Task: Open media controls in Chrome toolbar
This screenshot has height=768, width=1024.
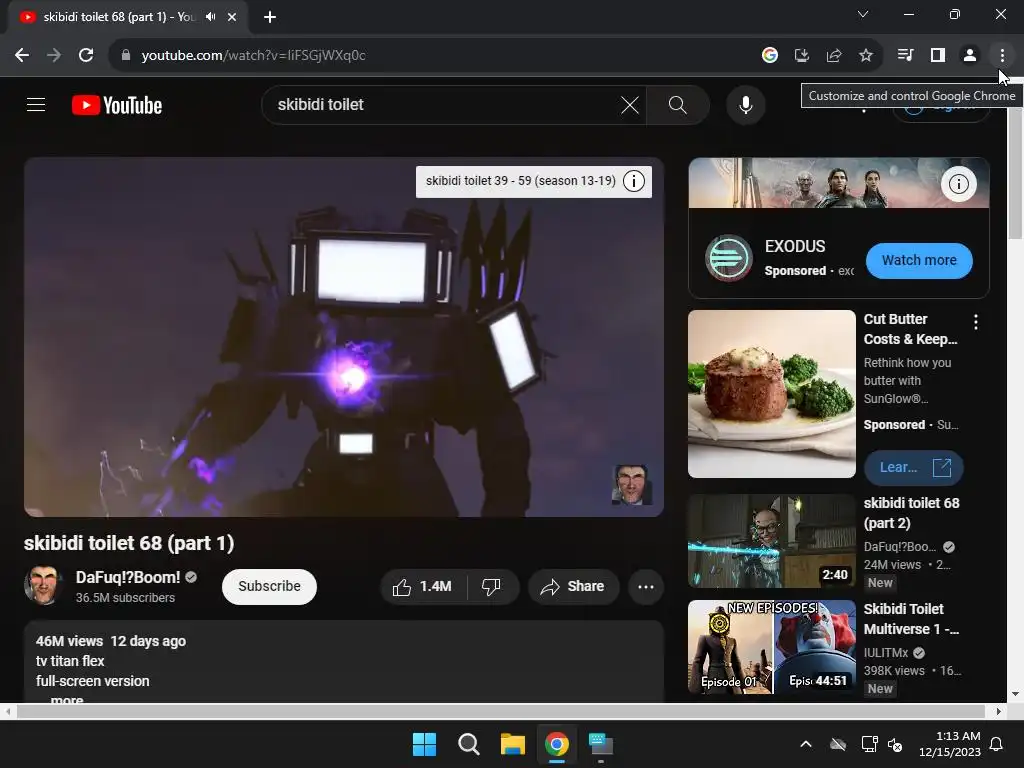Action: tap(905, 55)
